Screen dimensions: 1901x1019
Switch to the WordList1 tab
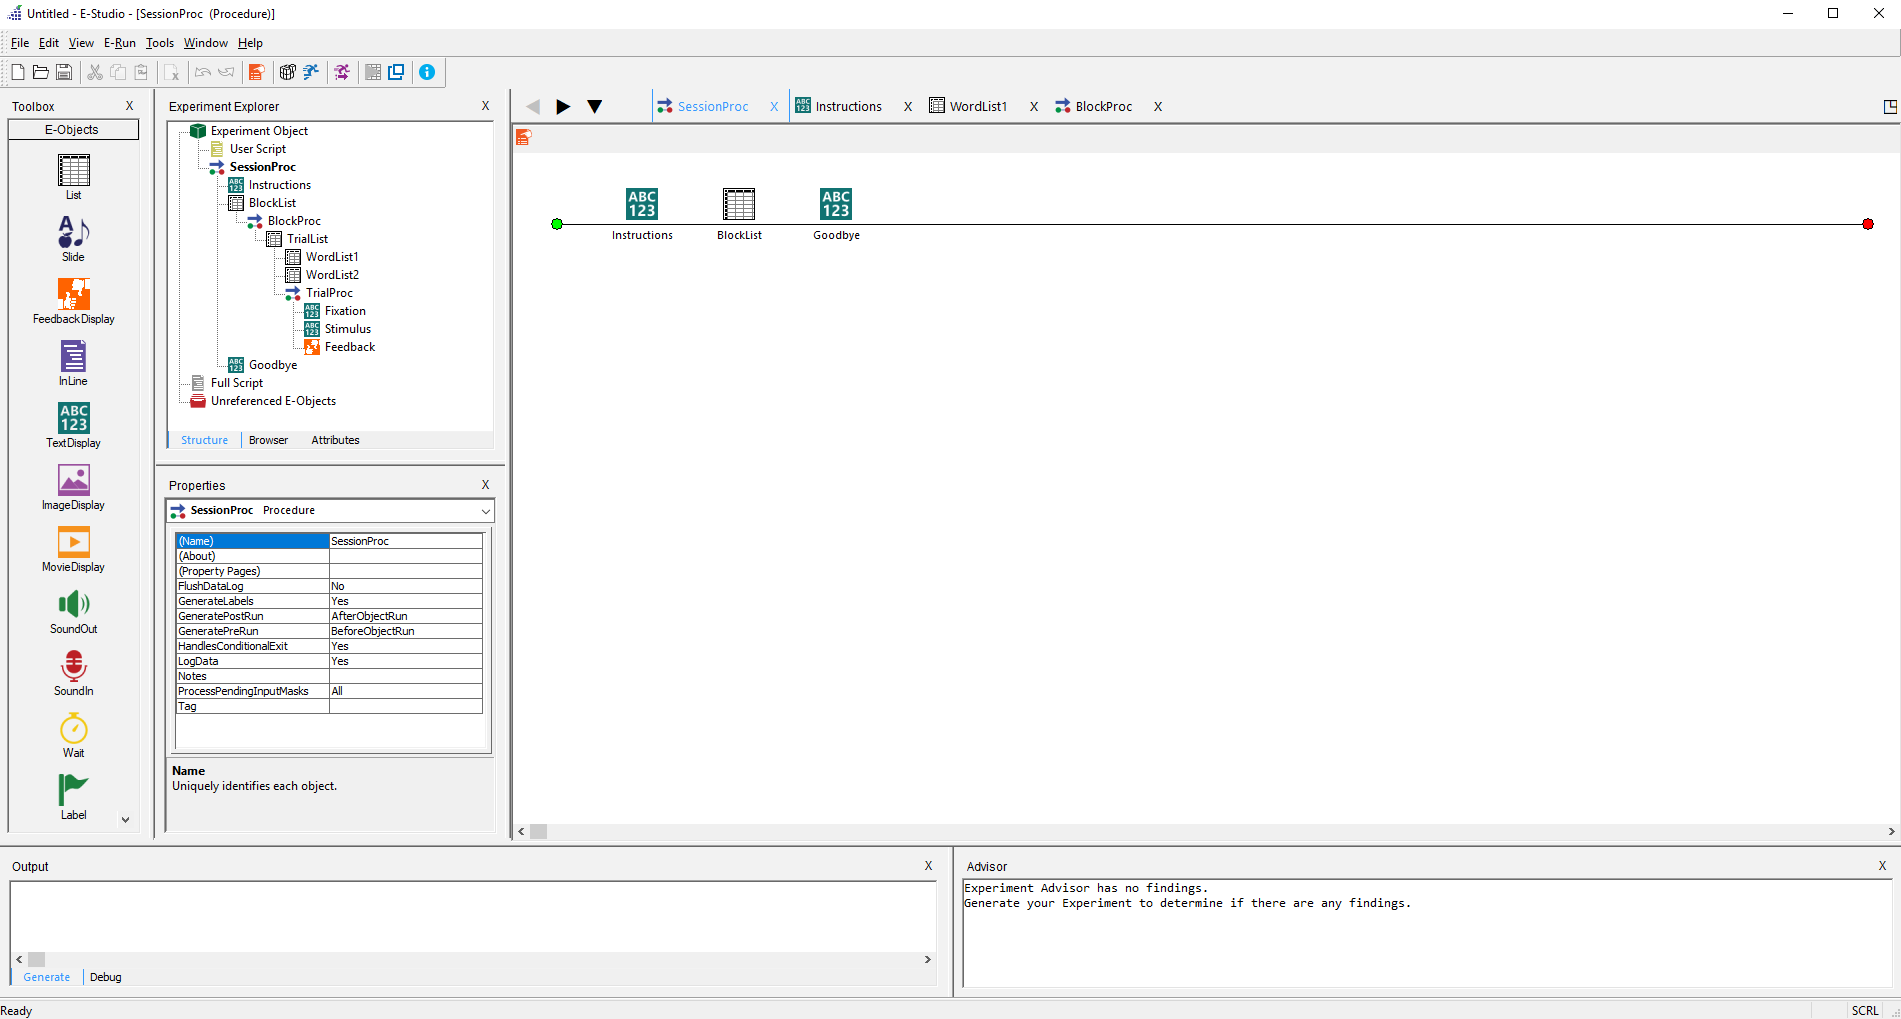click(x=977, y=107)
